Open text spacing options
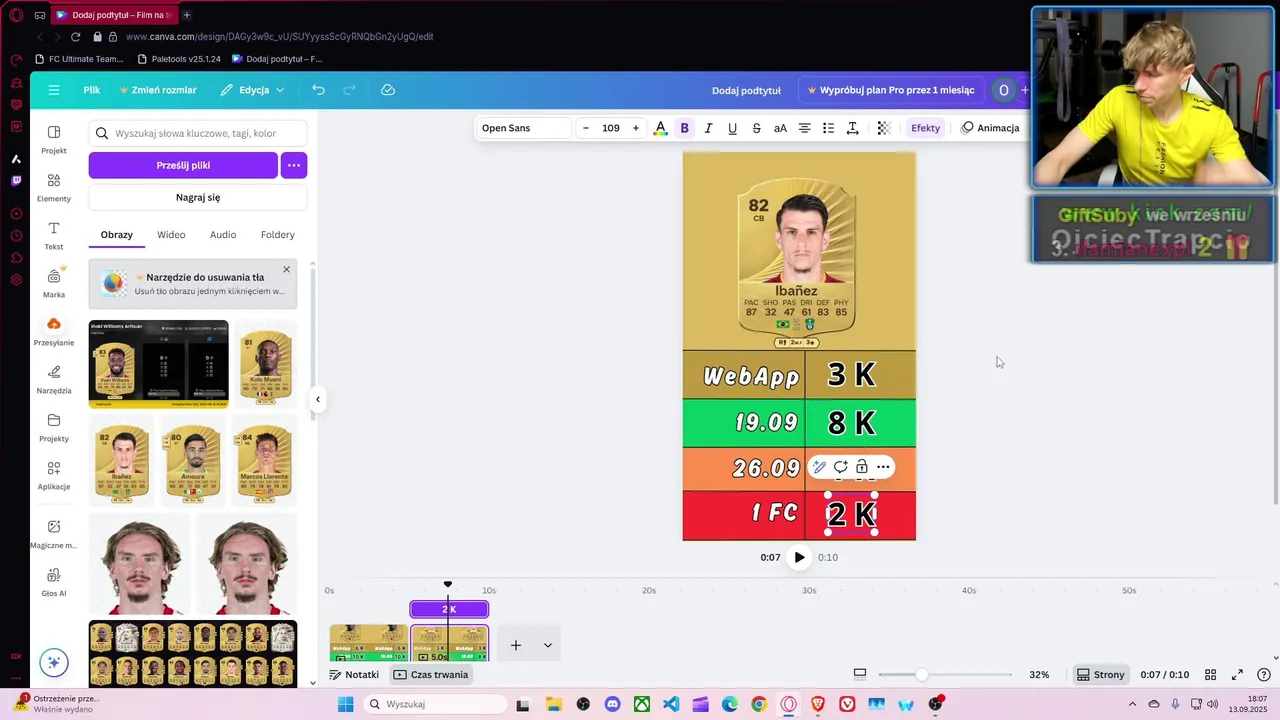 pos(852,128)
